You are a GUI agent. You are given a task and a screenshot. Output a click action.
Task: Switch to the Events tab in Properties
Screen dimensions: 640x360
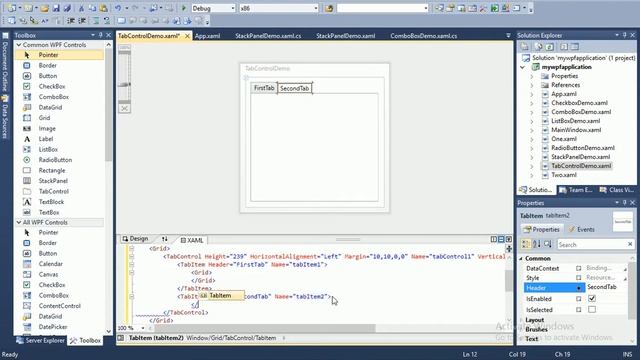[x=581, y=229]
